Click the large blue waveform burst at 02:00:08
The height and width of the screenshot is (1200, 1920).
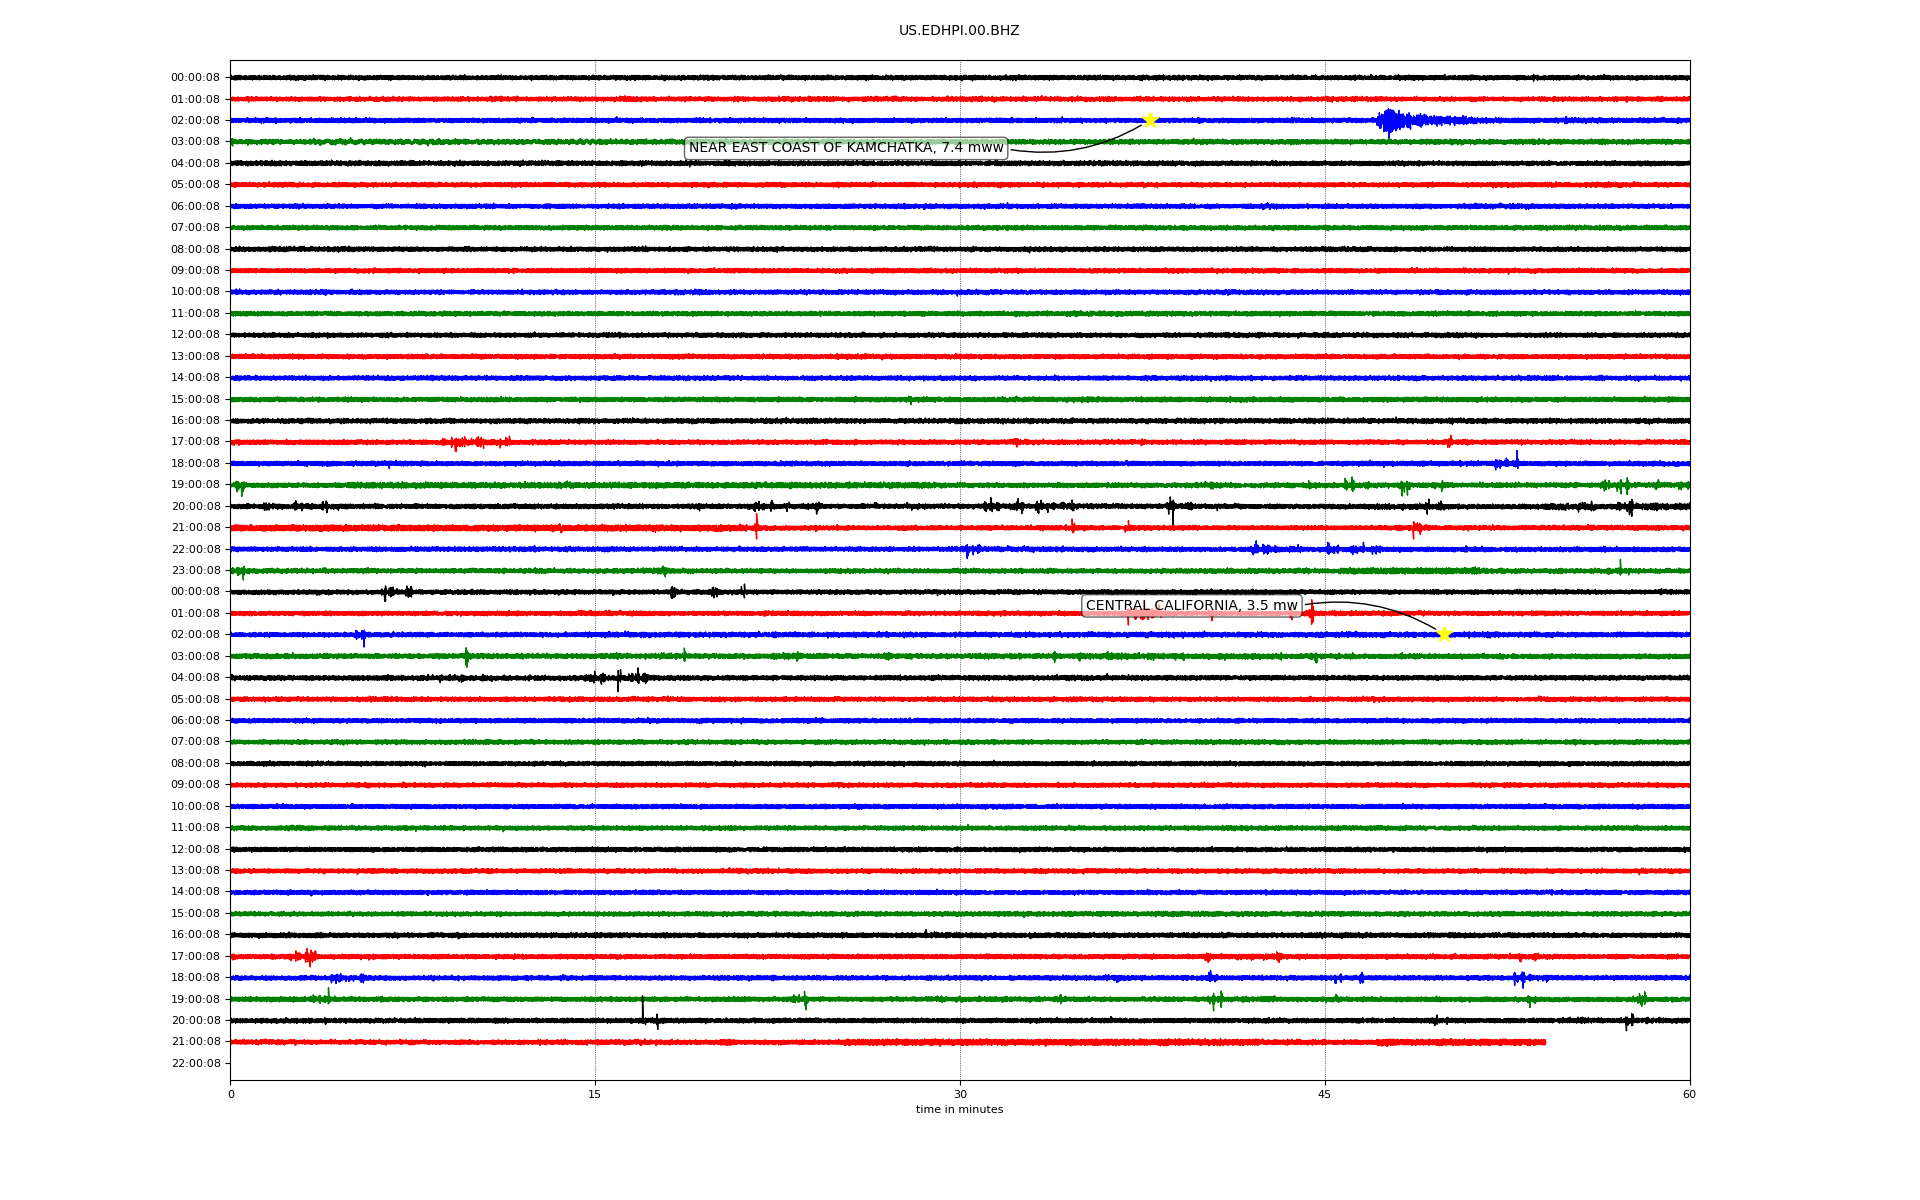[1390, 121]
